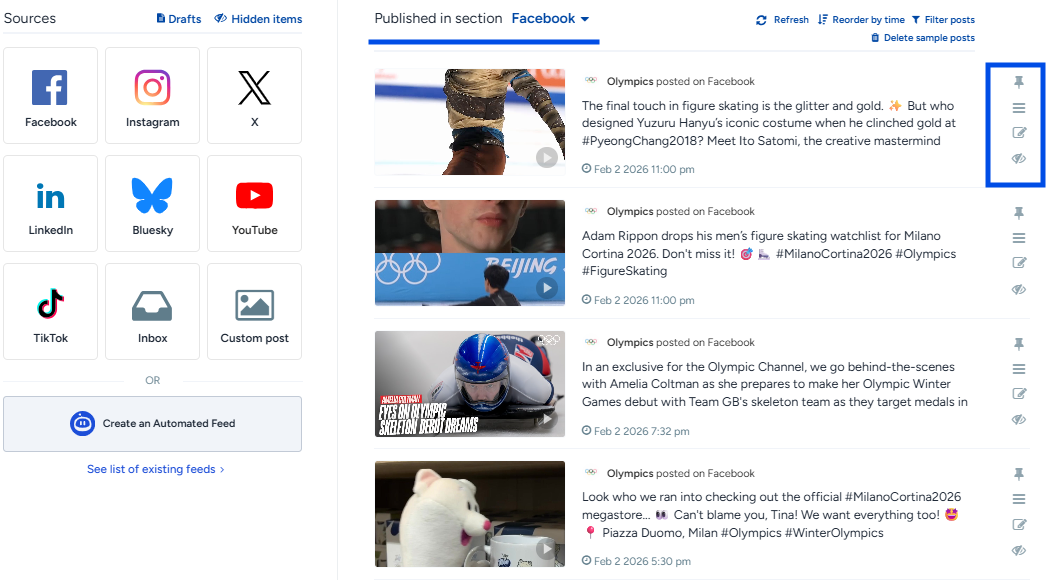Viewport: 1055px width, 580px height.
Task: Hide the Amelia Coltman skeleton post
Action: click(1019, 420)
